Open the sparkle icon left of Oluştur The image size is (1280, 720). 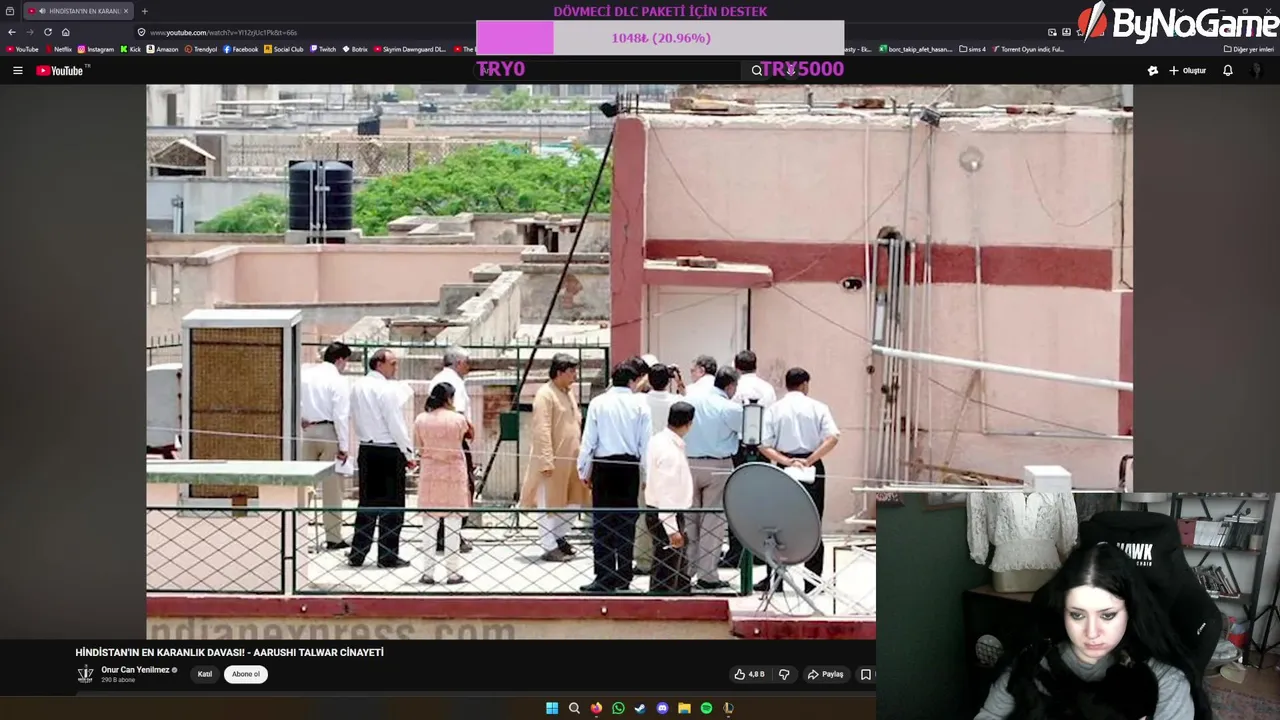coord(1153,71)
